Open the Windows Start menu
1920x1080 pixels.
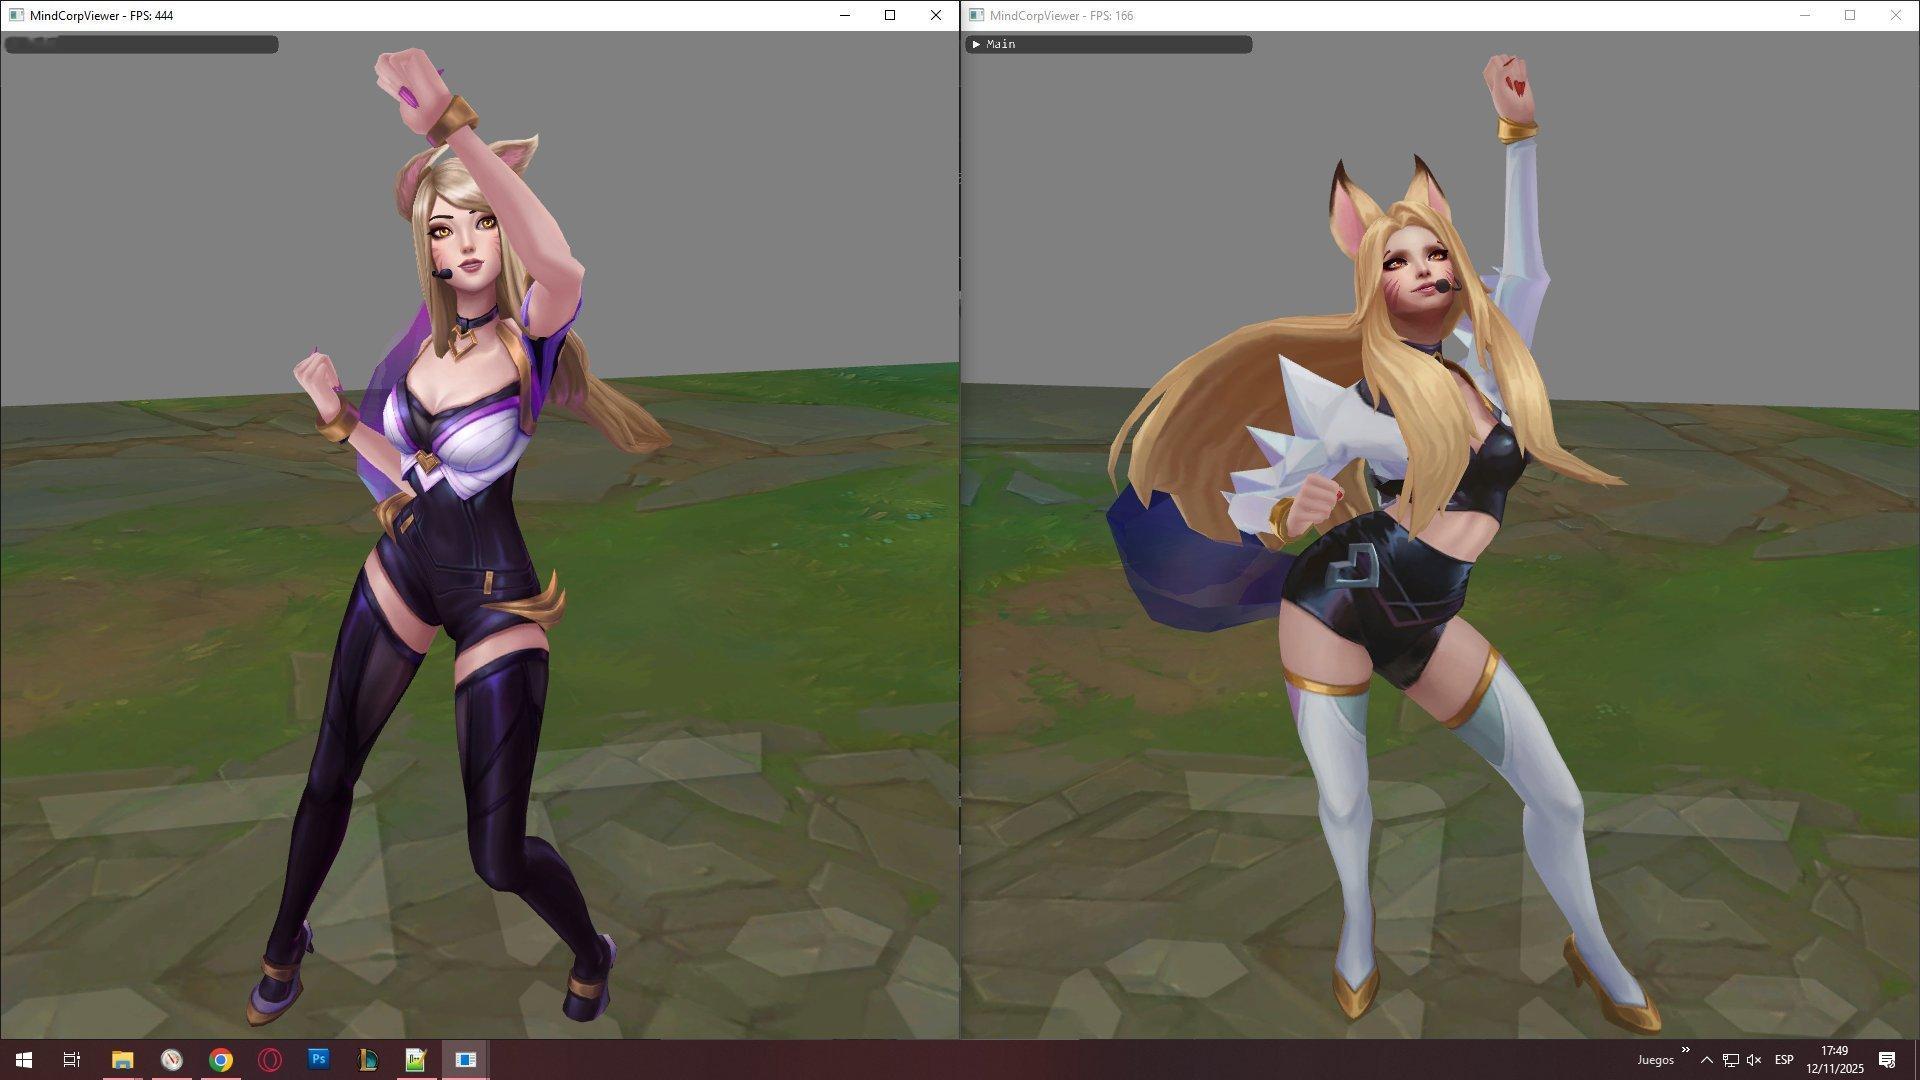click(x=24, y=1059)
